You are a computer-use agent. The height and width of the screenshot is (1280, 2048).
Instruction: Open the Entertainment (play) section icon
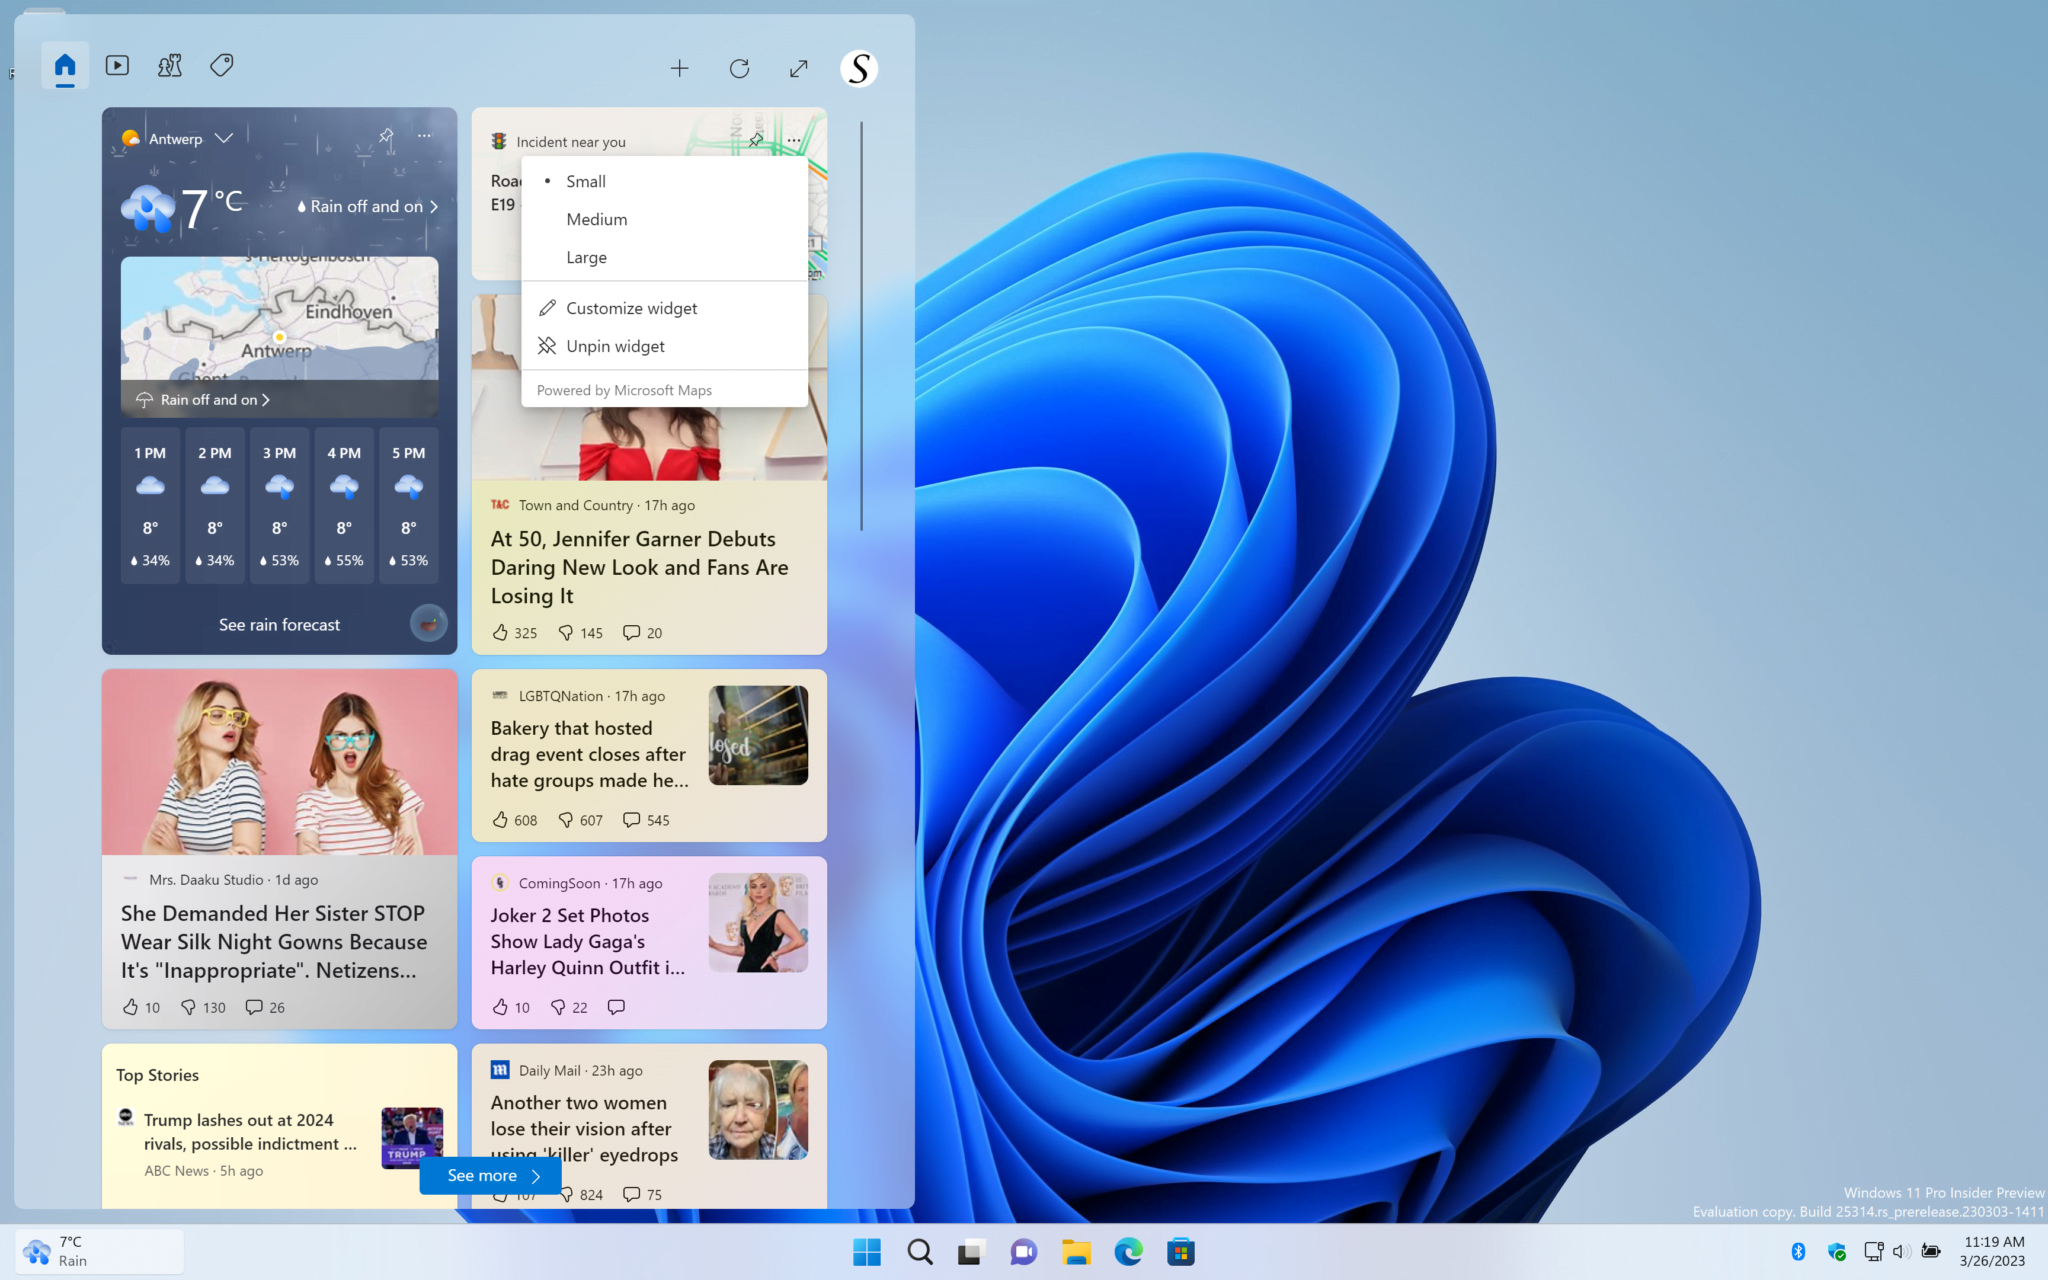117,65
